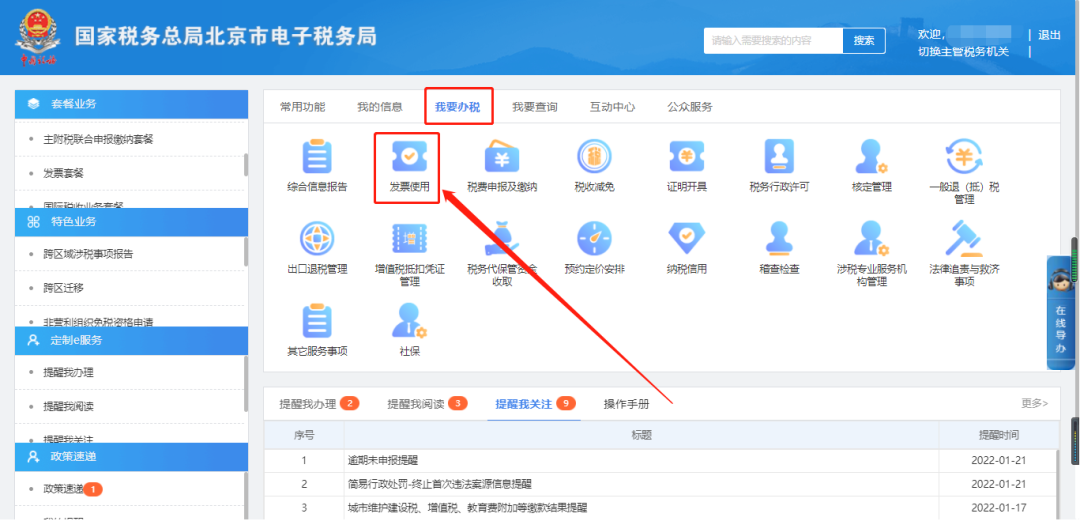The image size is (1080, 521).
Task: Open 核定管理 icon
Action: point(871,156)
